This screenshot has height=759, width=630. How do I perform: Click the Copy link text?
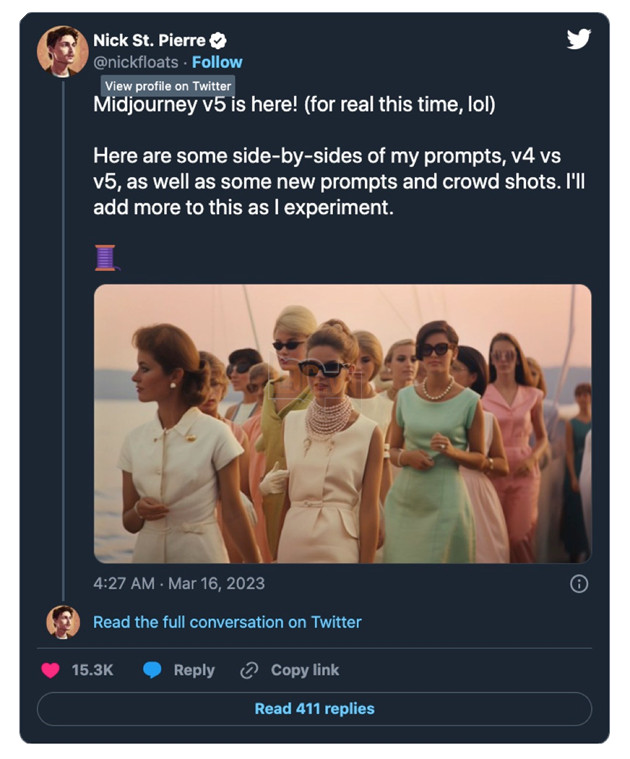tap(305, 670)
